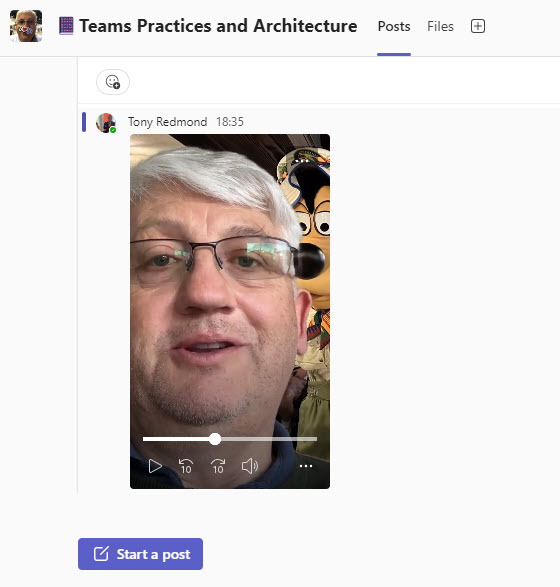Add a new tab with plus icon
Image resolution: width=560 pixels, height=587 pixels.
click(x=478, y=26)
